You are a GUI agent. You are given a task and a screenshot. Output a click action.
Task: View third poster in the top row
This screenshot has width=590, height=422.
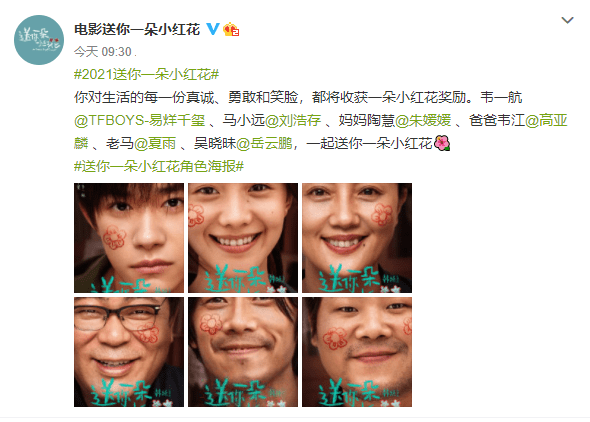pos(357,238)
